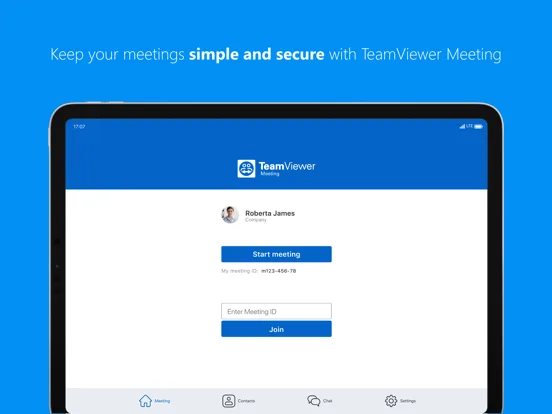Open the Meeting tab house icon
The image size is (552, 414).
coord(145,401)
